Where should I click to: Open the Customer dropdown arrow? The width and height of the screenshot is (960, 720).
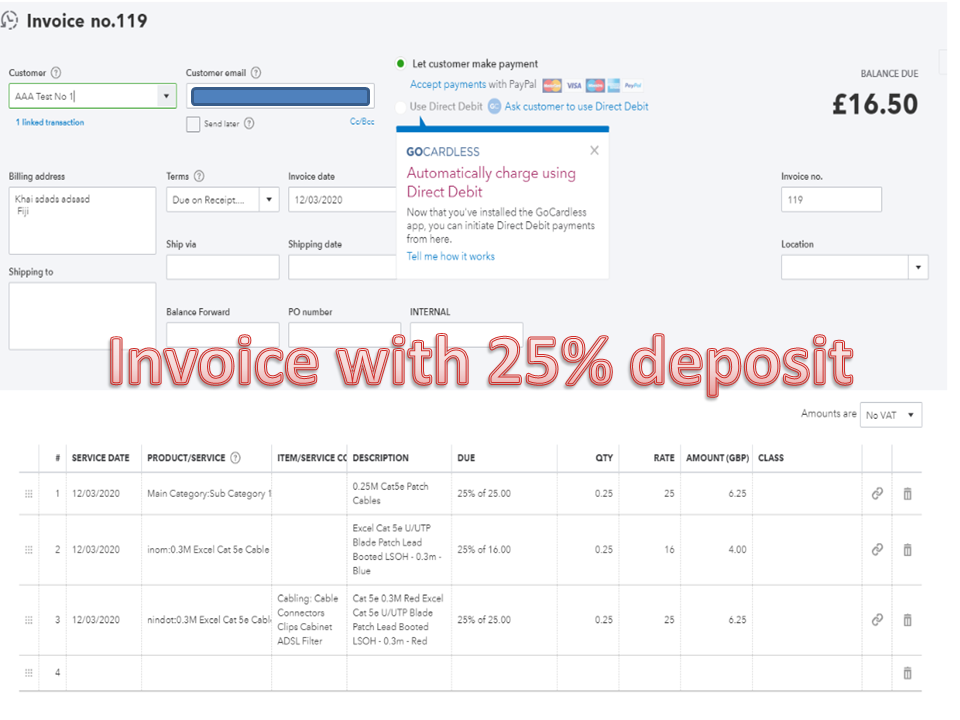click(166, 96)
